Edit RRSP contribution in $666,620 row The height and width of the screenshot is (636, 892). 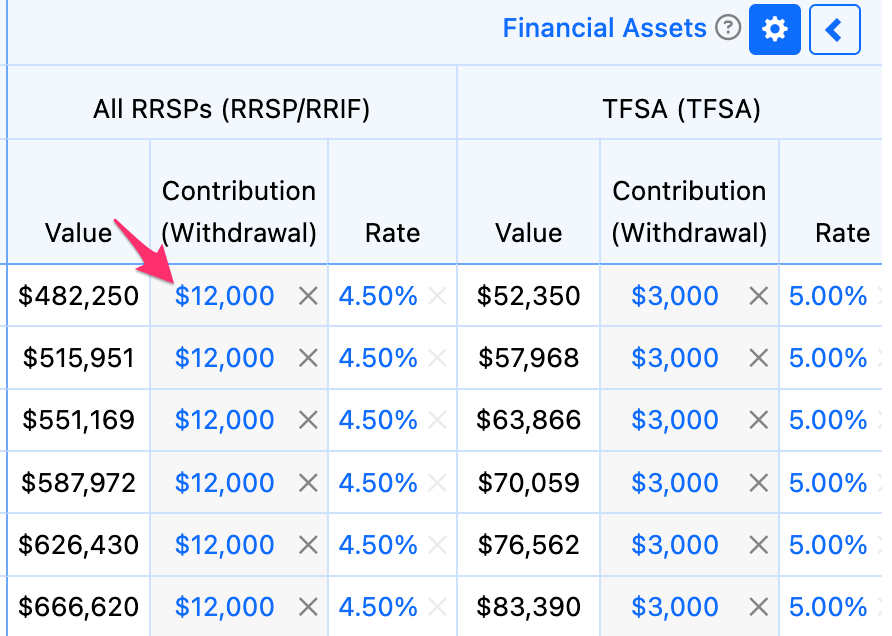[x=224, y=606]
